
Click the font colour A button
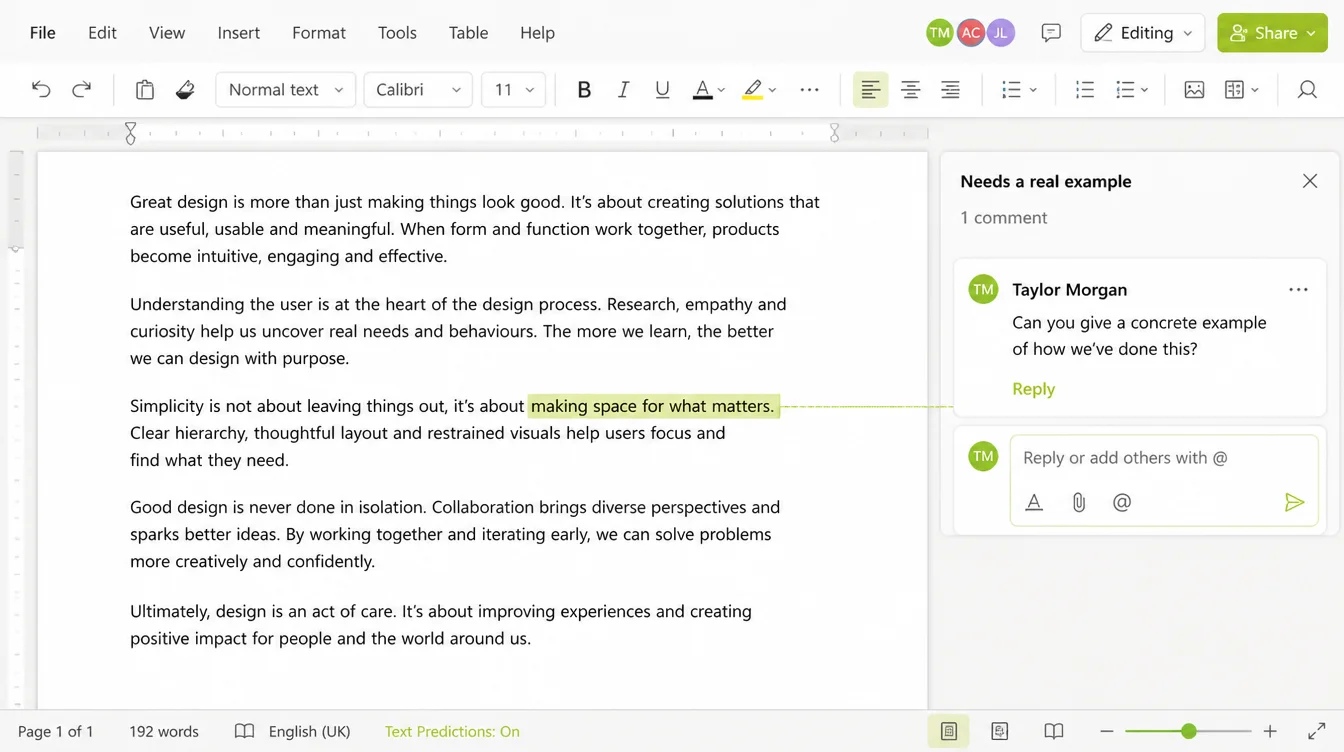[x=703, y=90]
